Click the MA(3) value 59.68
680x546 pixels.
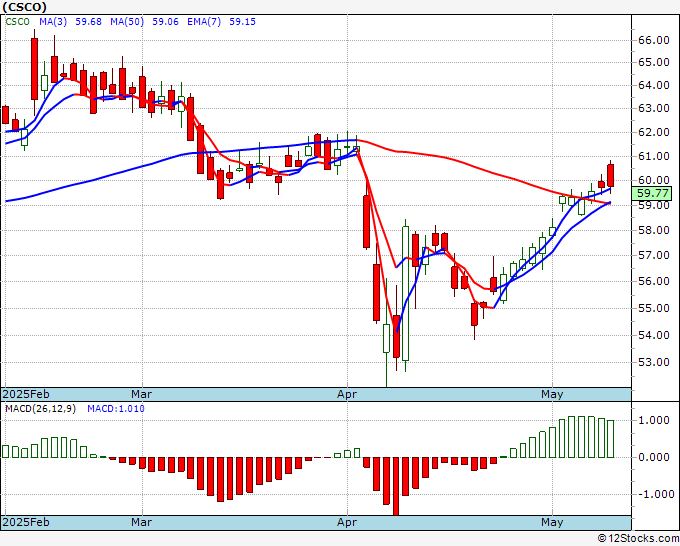(88, 22)
